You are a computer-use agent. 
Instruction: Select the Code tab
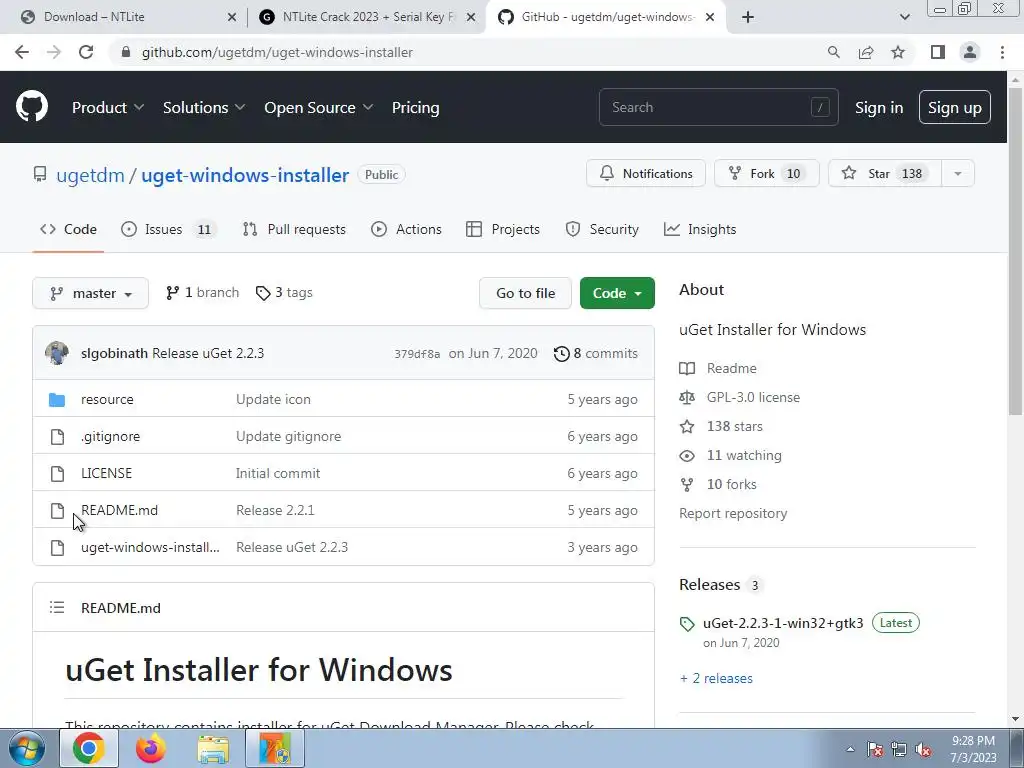click(68, 229)
